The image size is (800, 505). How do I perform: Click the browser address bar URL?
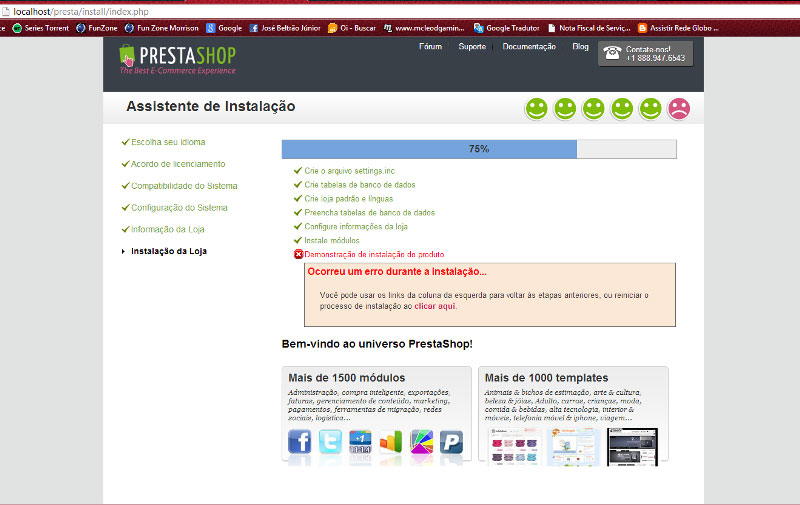81,11
